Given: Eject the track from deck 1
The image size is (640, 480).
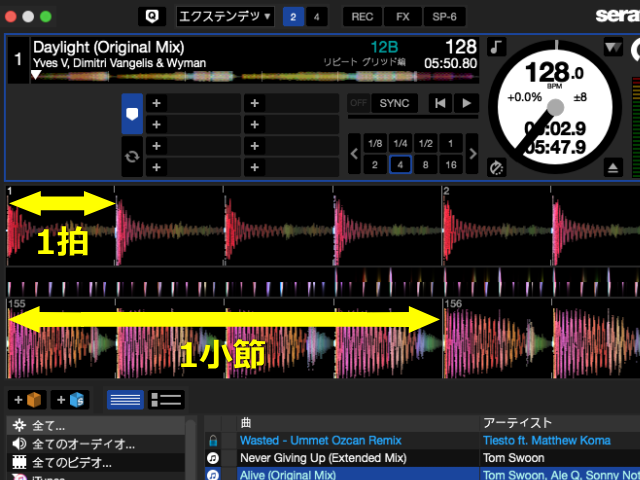Looking at the screenshot, I should [x=613, y=168].
